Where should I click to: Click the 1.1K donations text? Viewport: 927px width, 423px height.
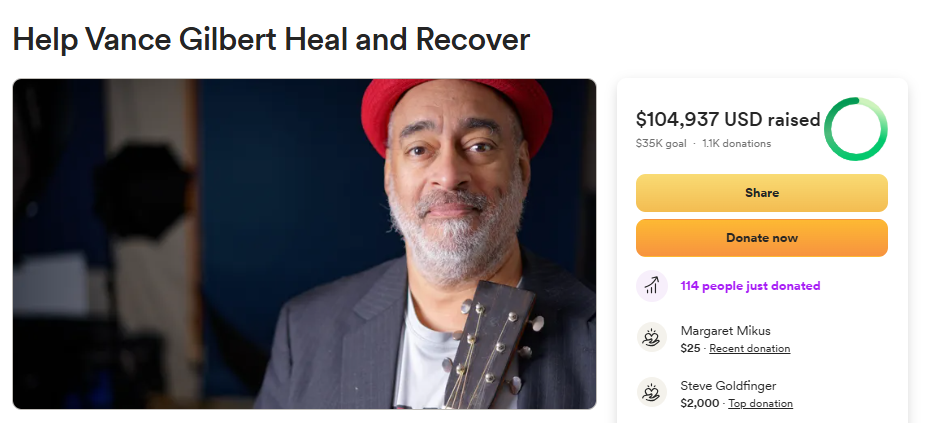click(x=736, y=144)
